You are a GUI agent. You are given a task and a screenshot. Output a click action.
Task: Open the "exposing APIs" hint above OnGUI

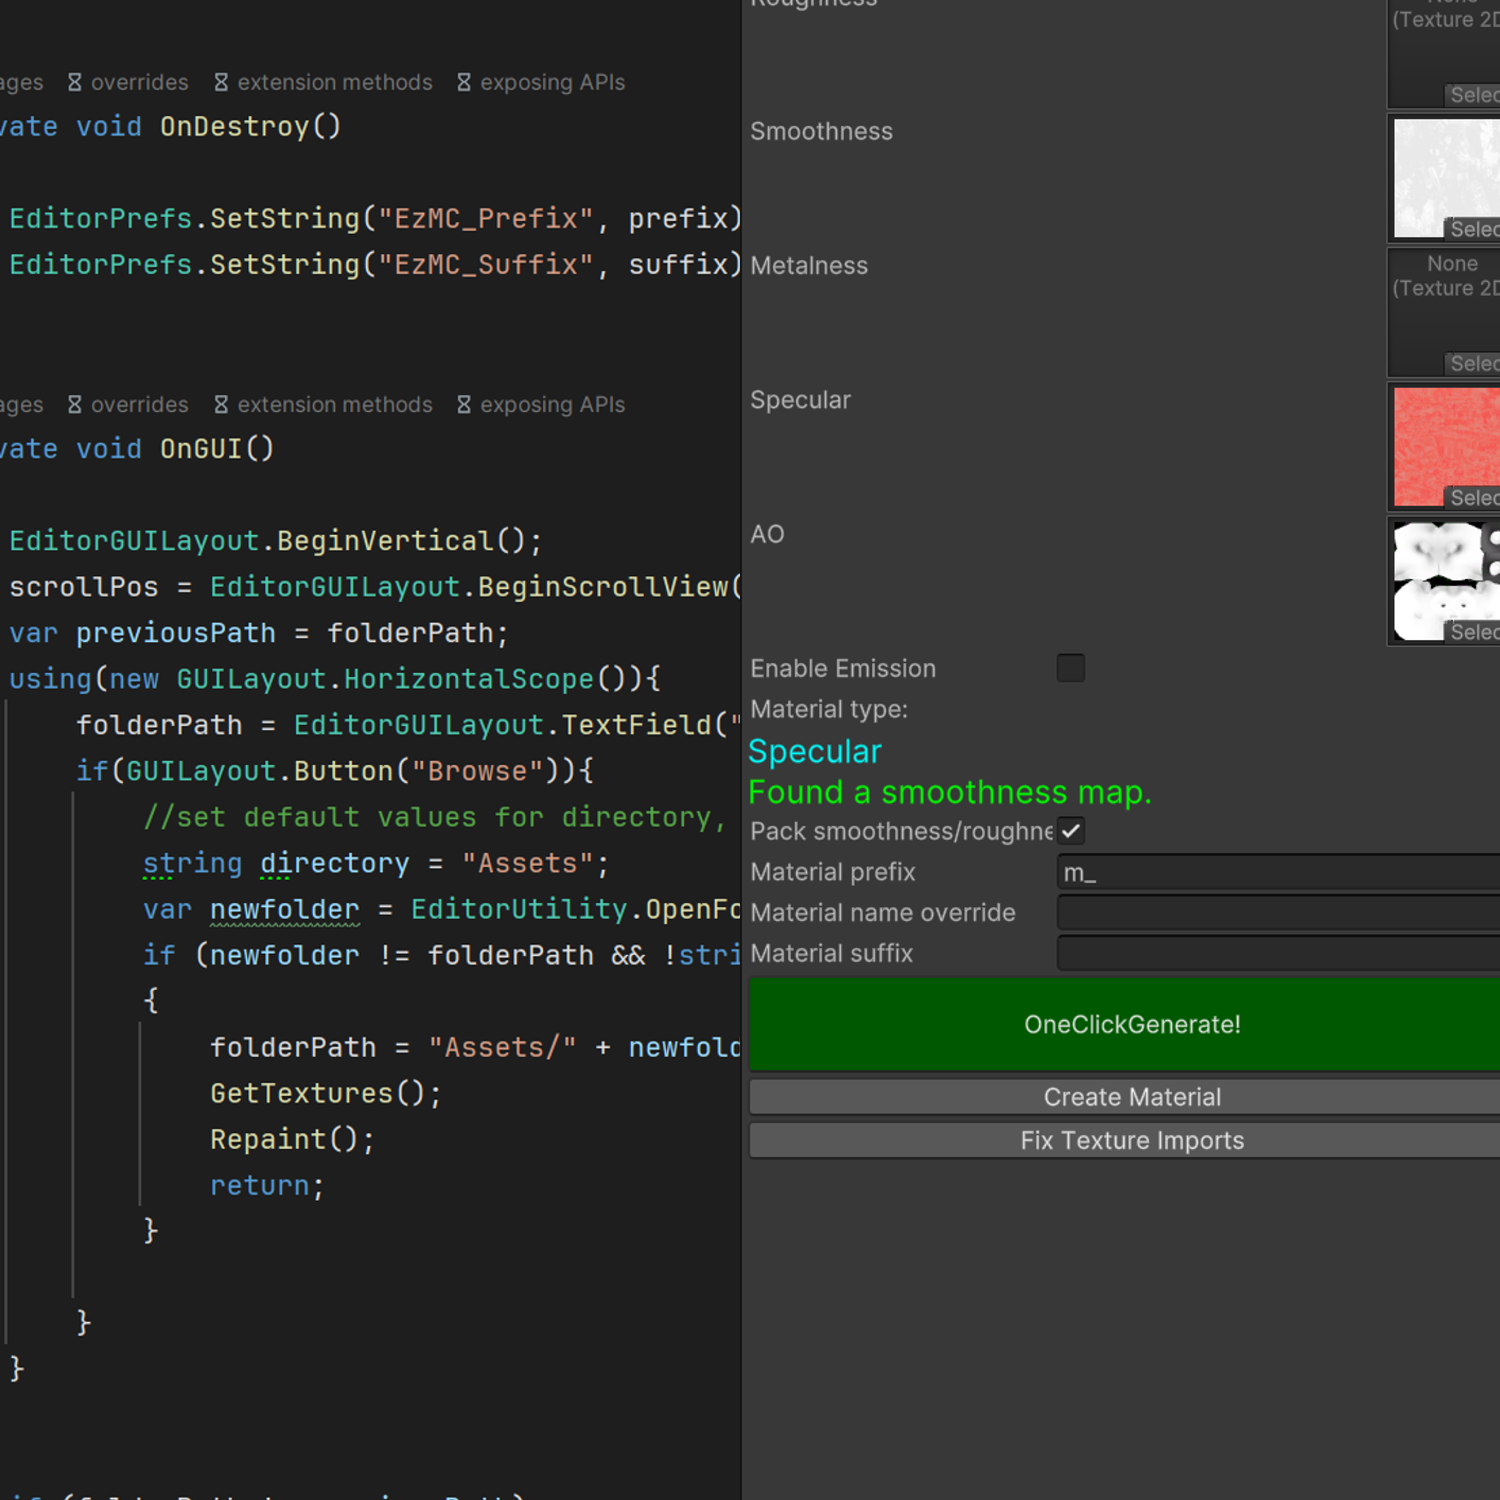pos(552,404)
